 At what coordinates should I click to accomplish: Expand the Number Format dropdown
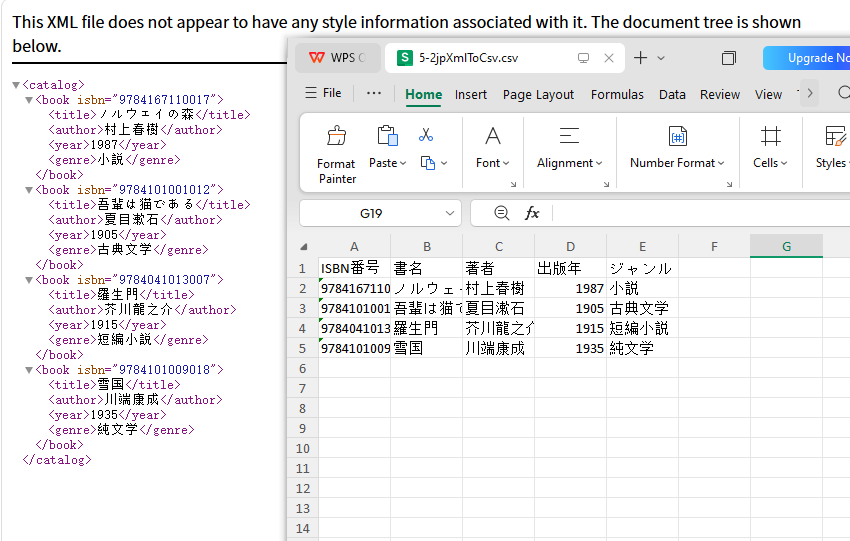coord(721,163)
